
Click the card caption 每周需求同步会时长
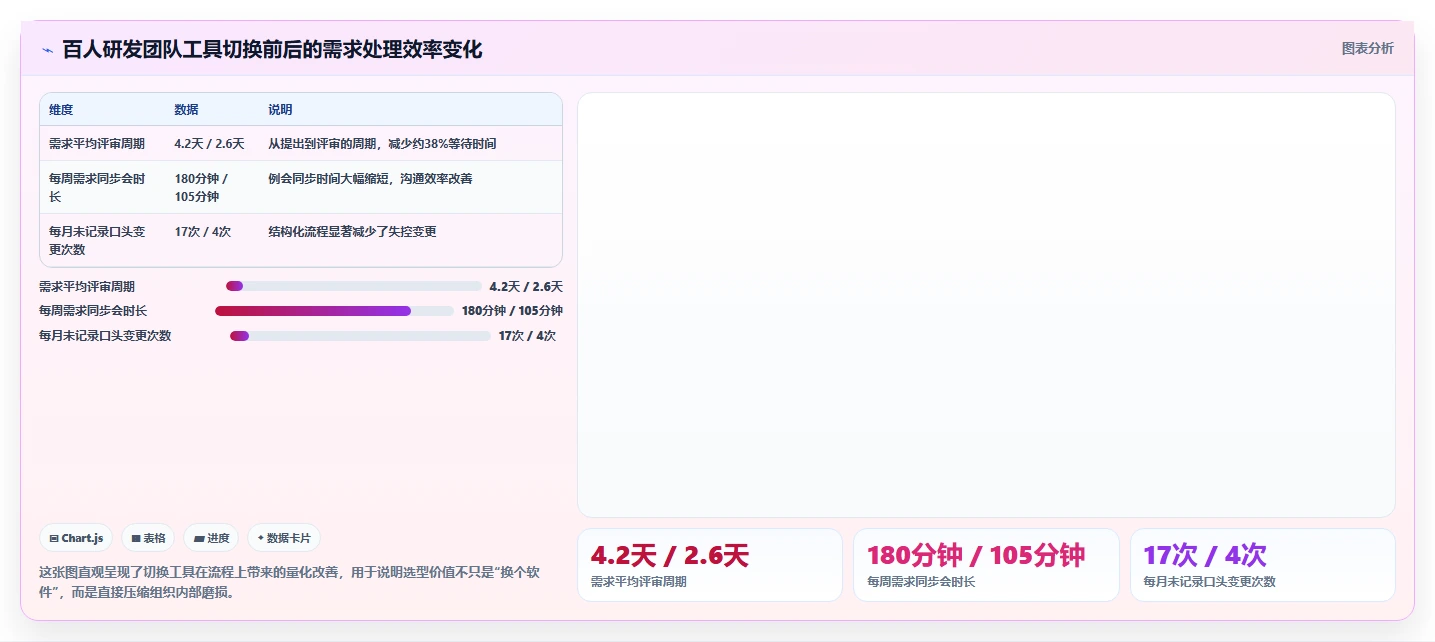921,582
